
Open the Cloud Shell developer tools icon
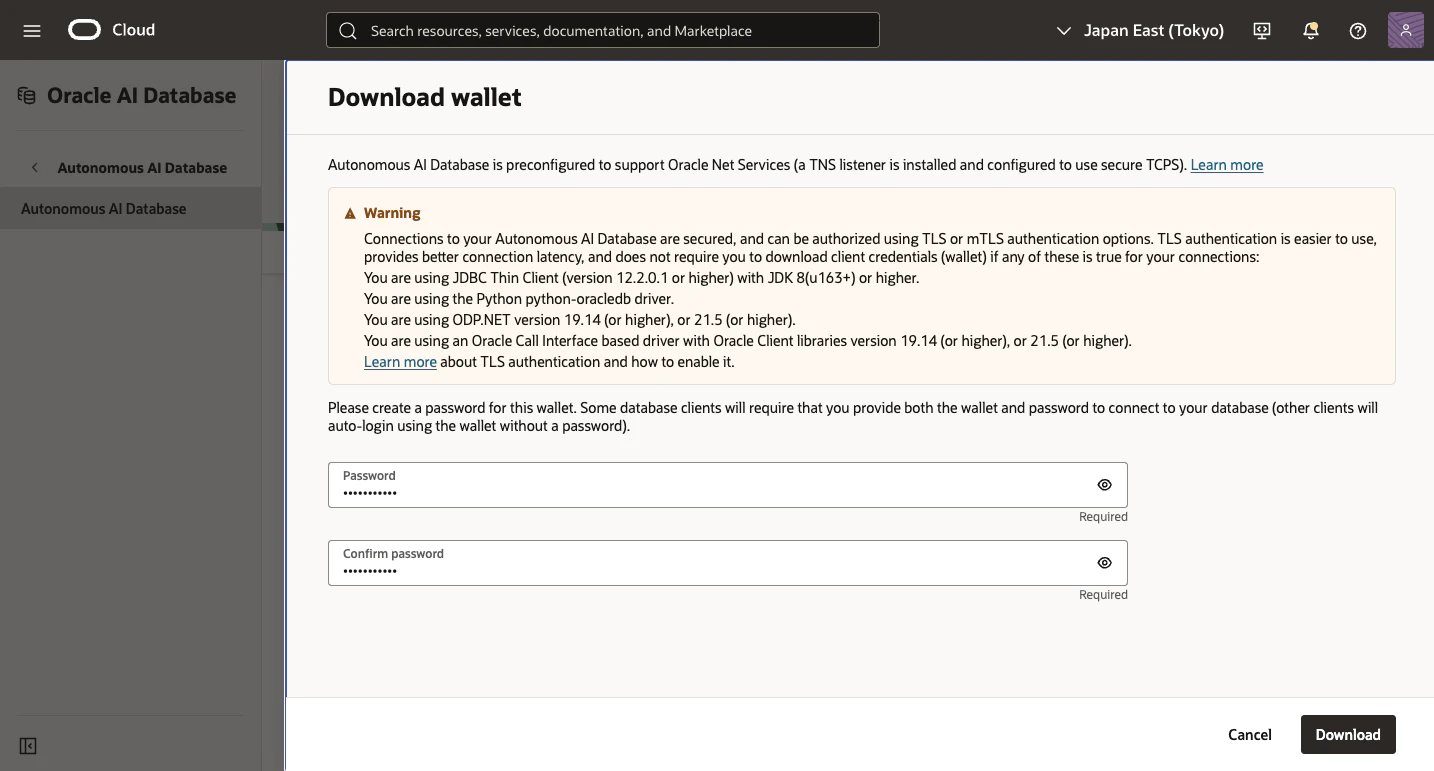point(1262,31)
